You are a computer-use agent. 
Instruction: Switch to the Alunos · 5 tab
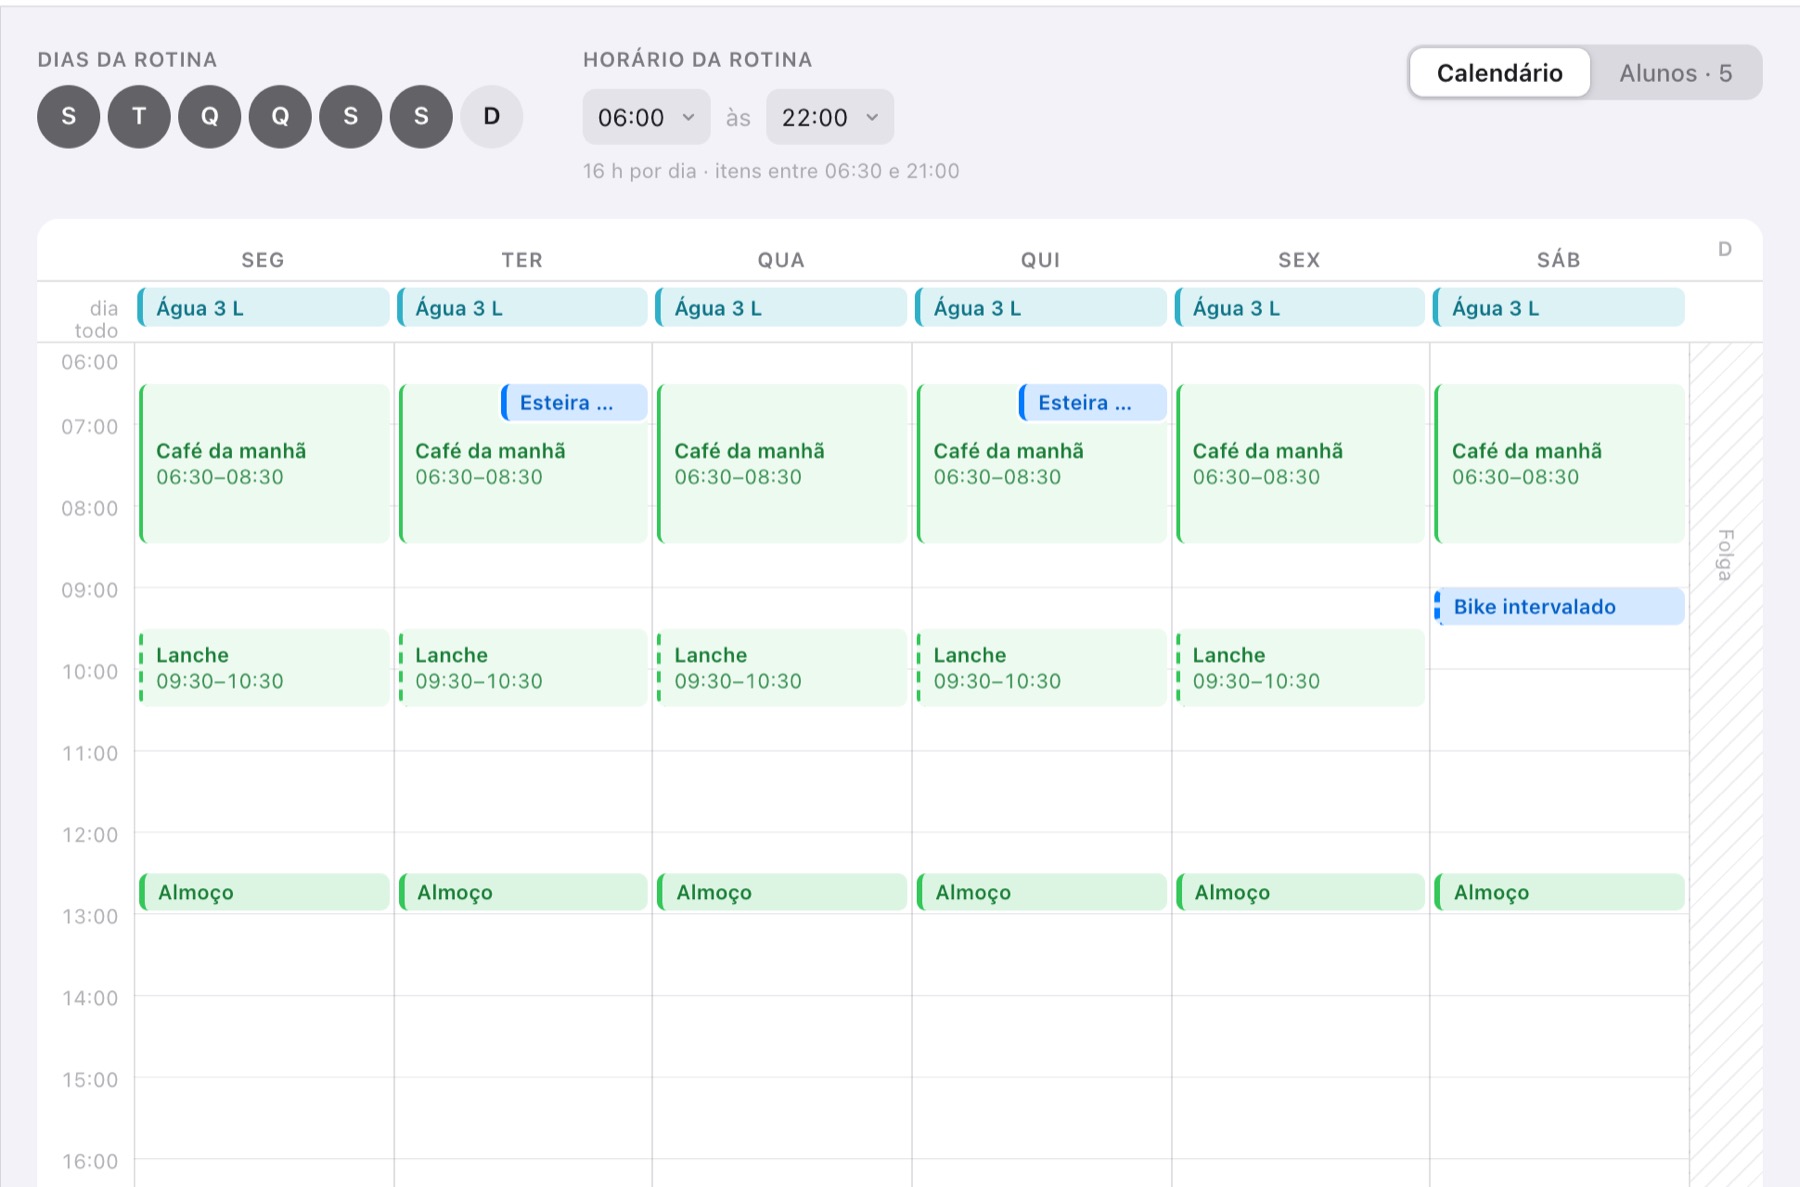(x=1675, y=73)
